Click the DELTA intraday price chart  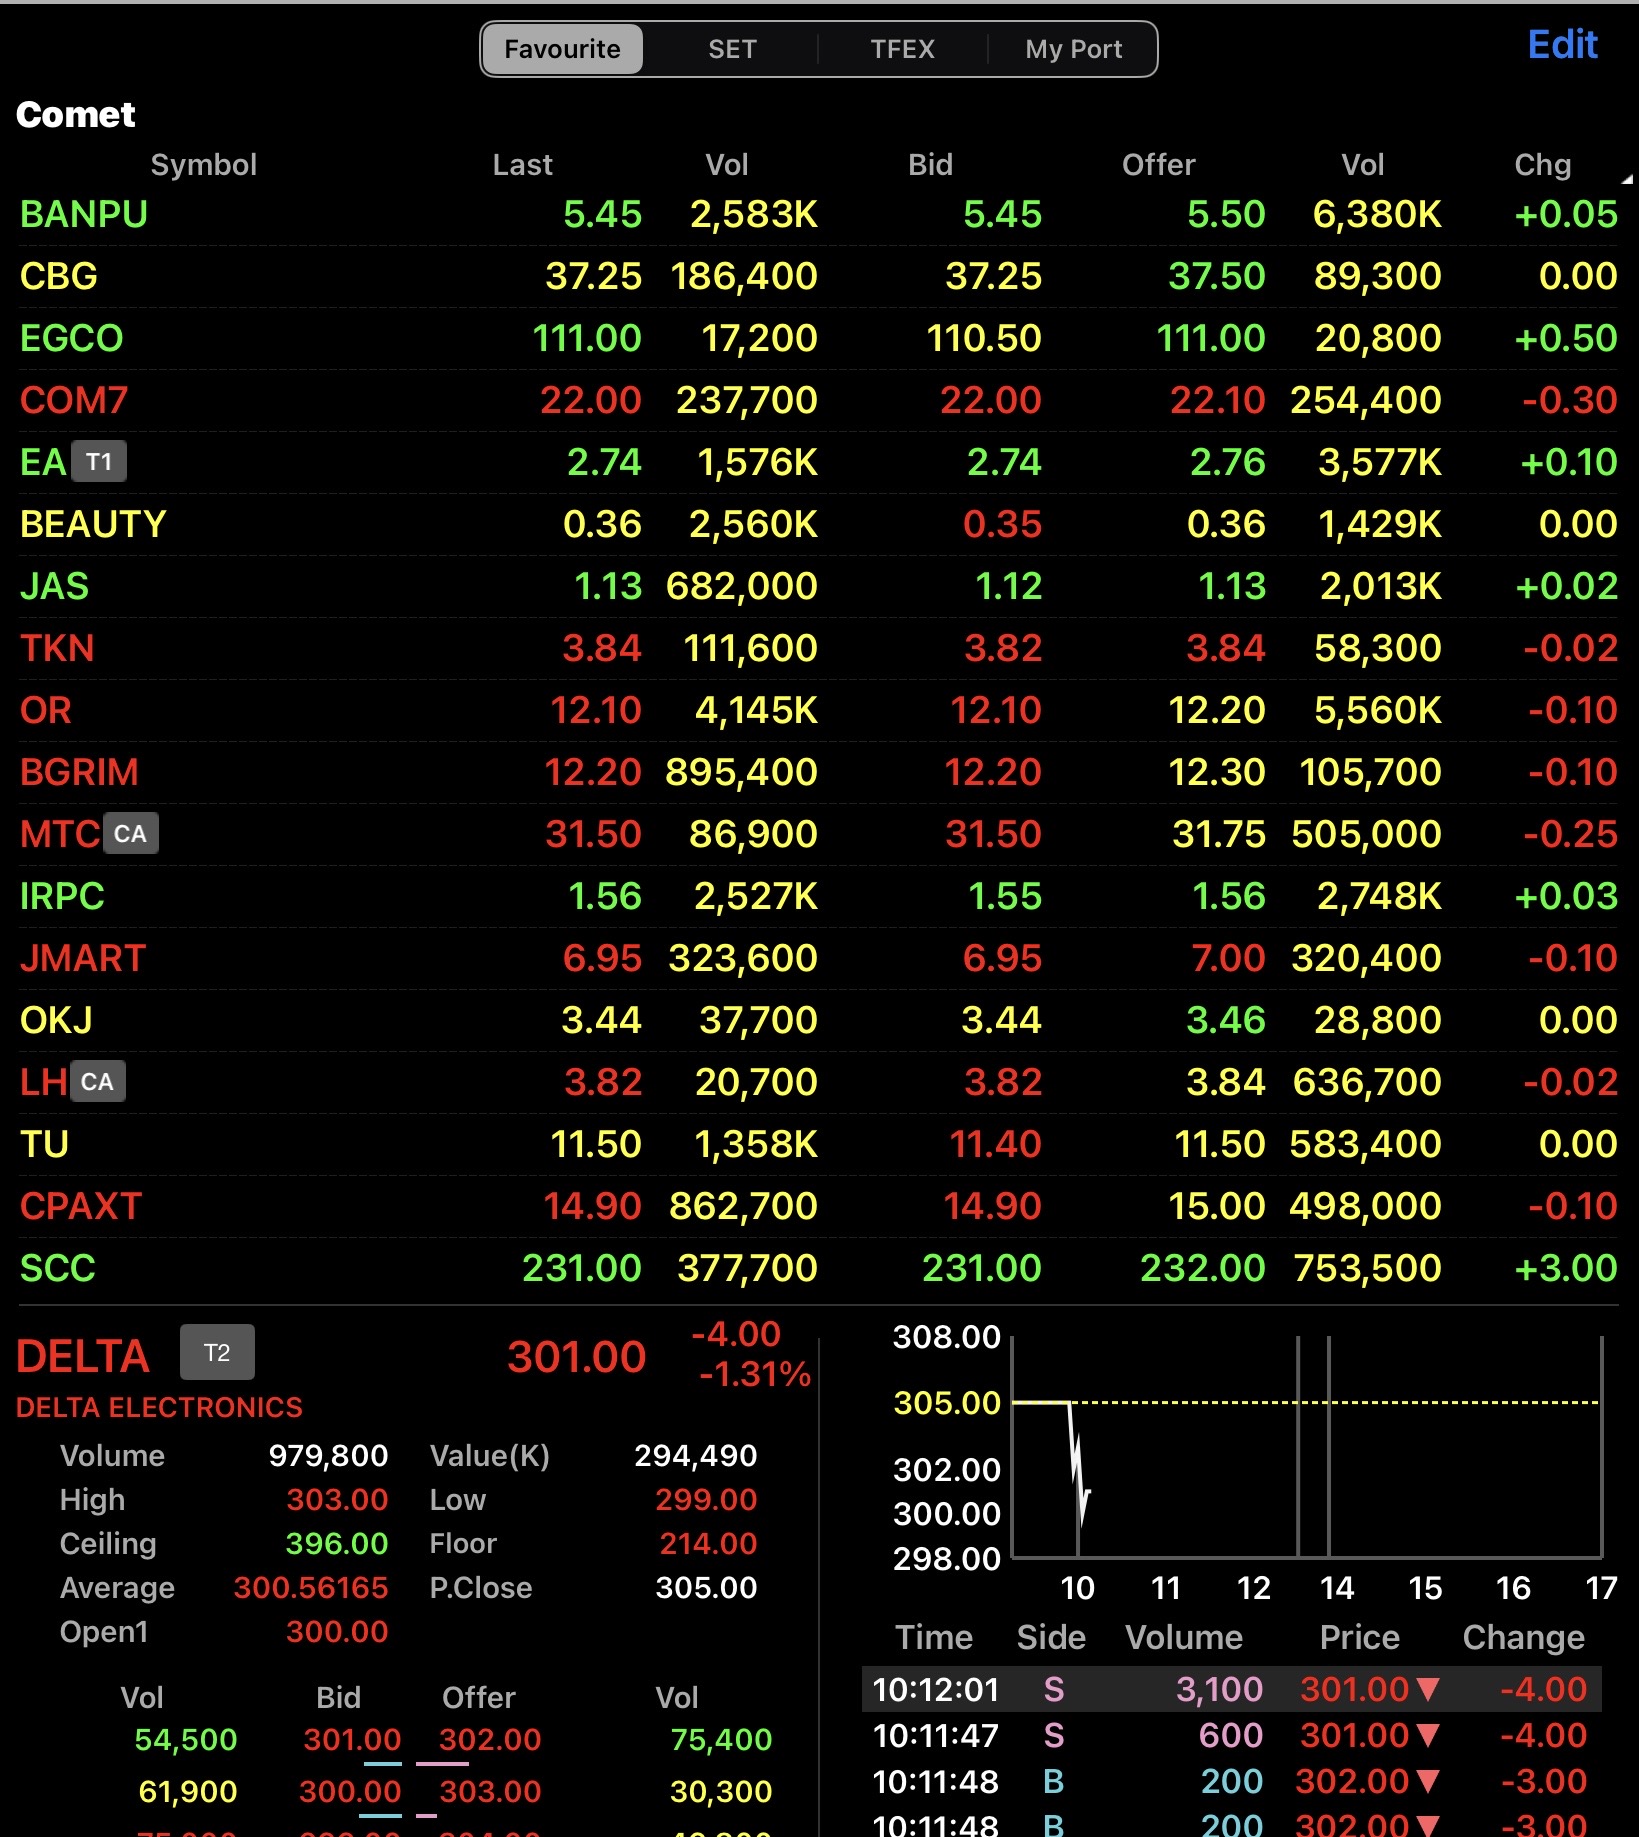click(x=1307, y=1447)
